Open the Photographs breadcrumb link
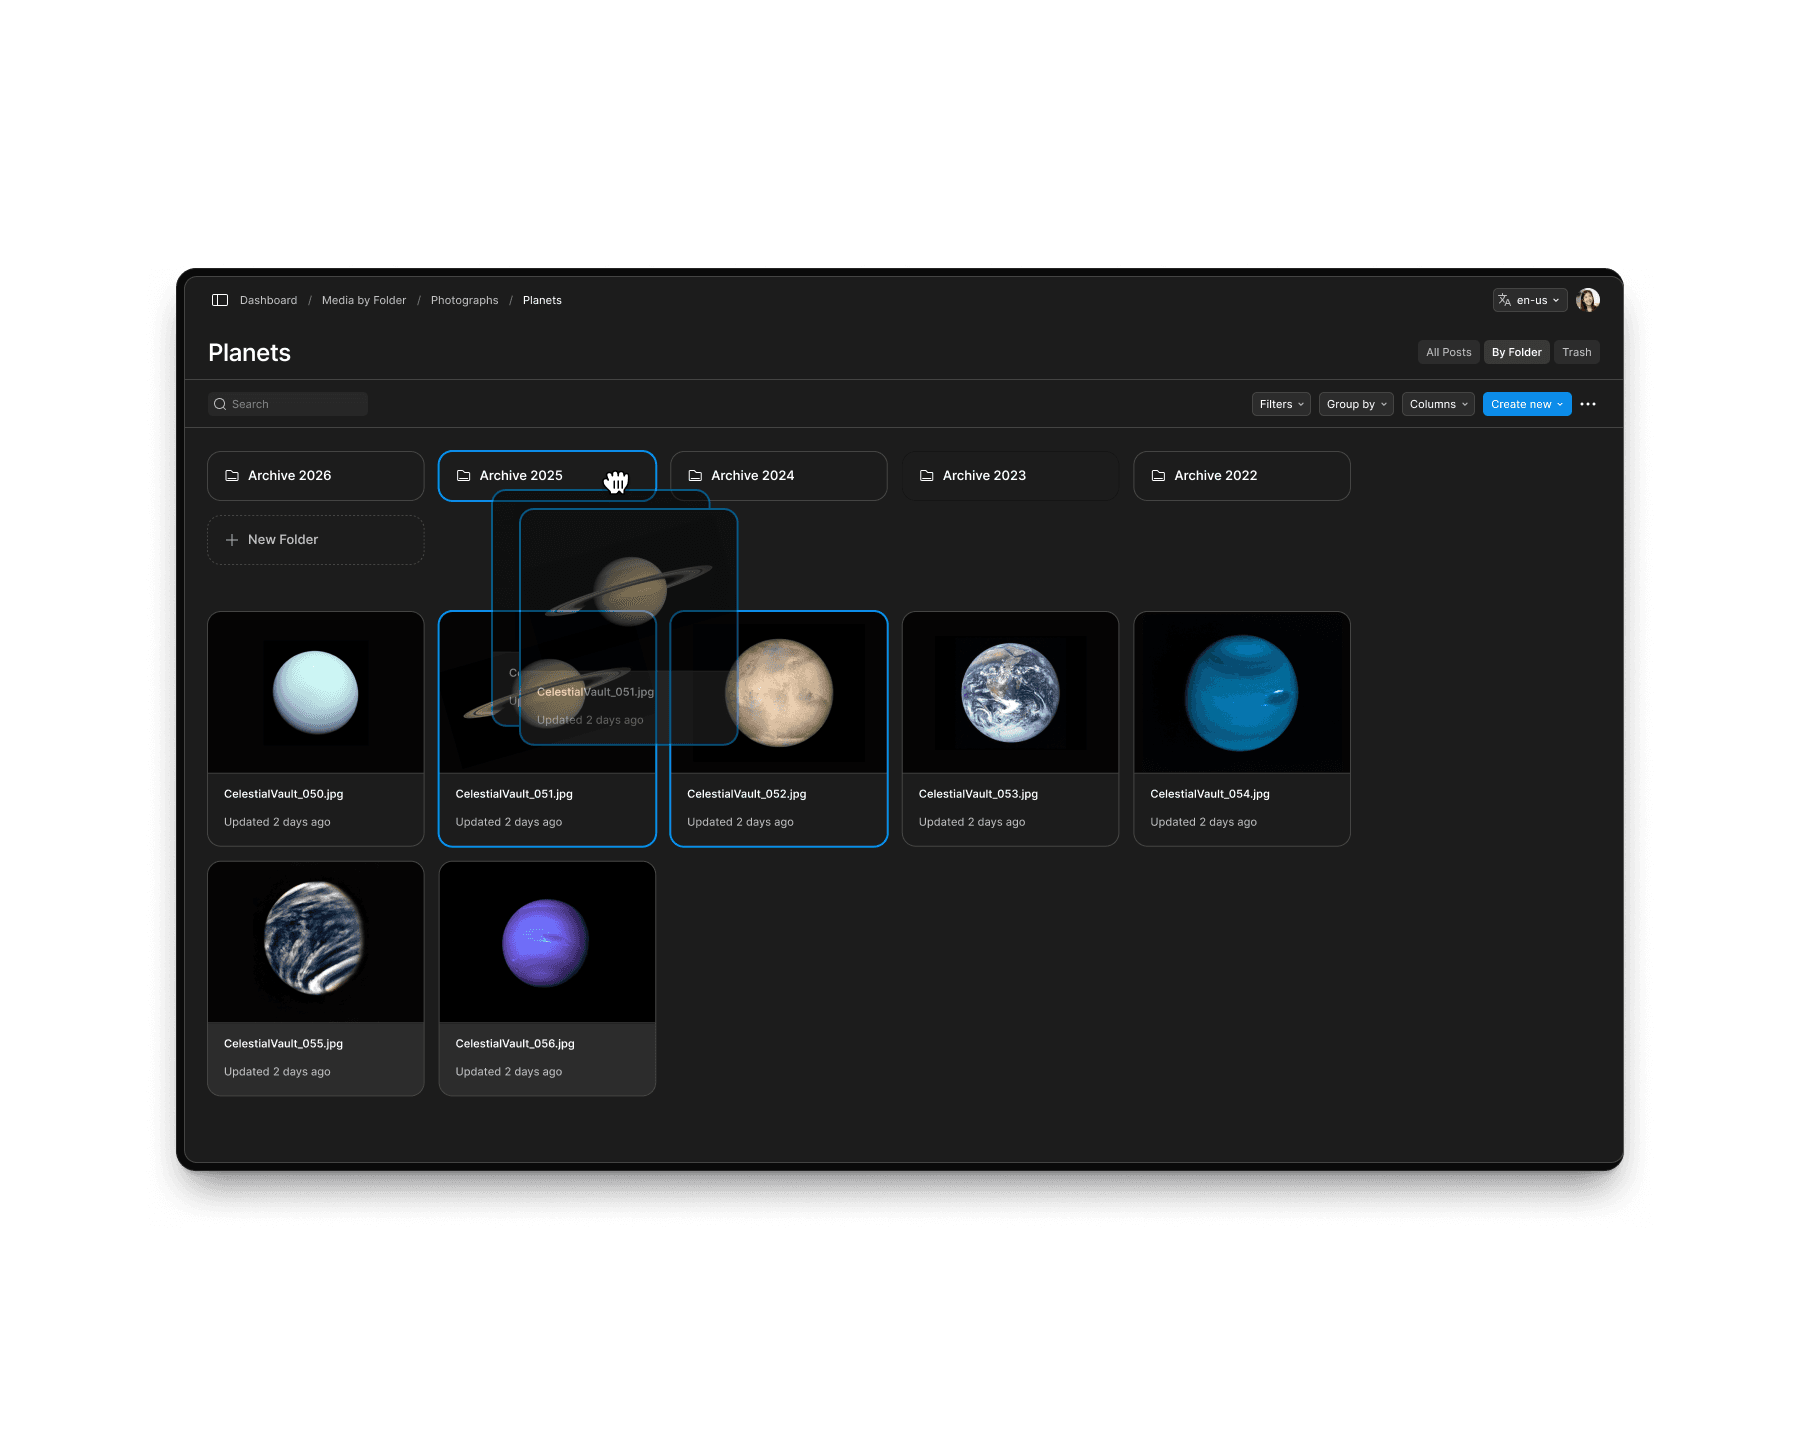The width and height of the screenshot is (1800, 1440). [464, 300]
